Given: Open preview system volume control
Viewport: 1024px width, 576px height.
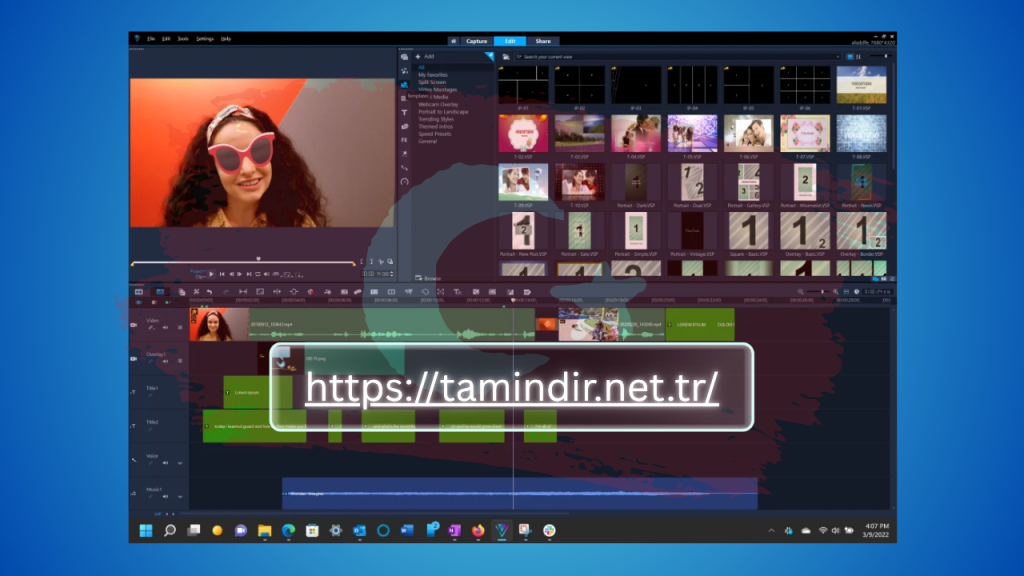Looking at the screenshot, I should pos(266,274).
